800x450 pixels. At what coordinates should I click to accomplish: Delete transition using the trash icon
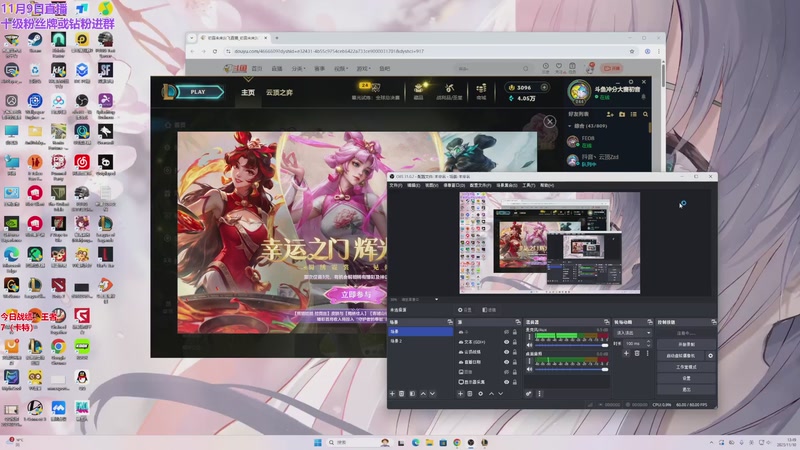coord(637,354)
